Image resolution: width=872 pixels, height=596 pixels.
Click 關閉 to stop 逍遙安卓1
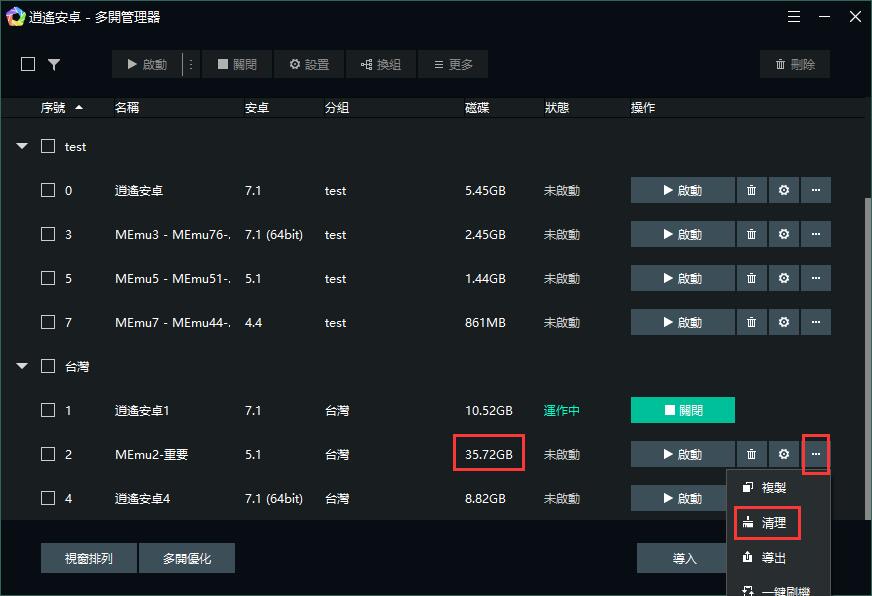(683, 410)
